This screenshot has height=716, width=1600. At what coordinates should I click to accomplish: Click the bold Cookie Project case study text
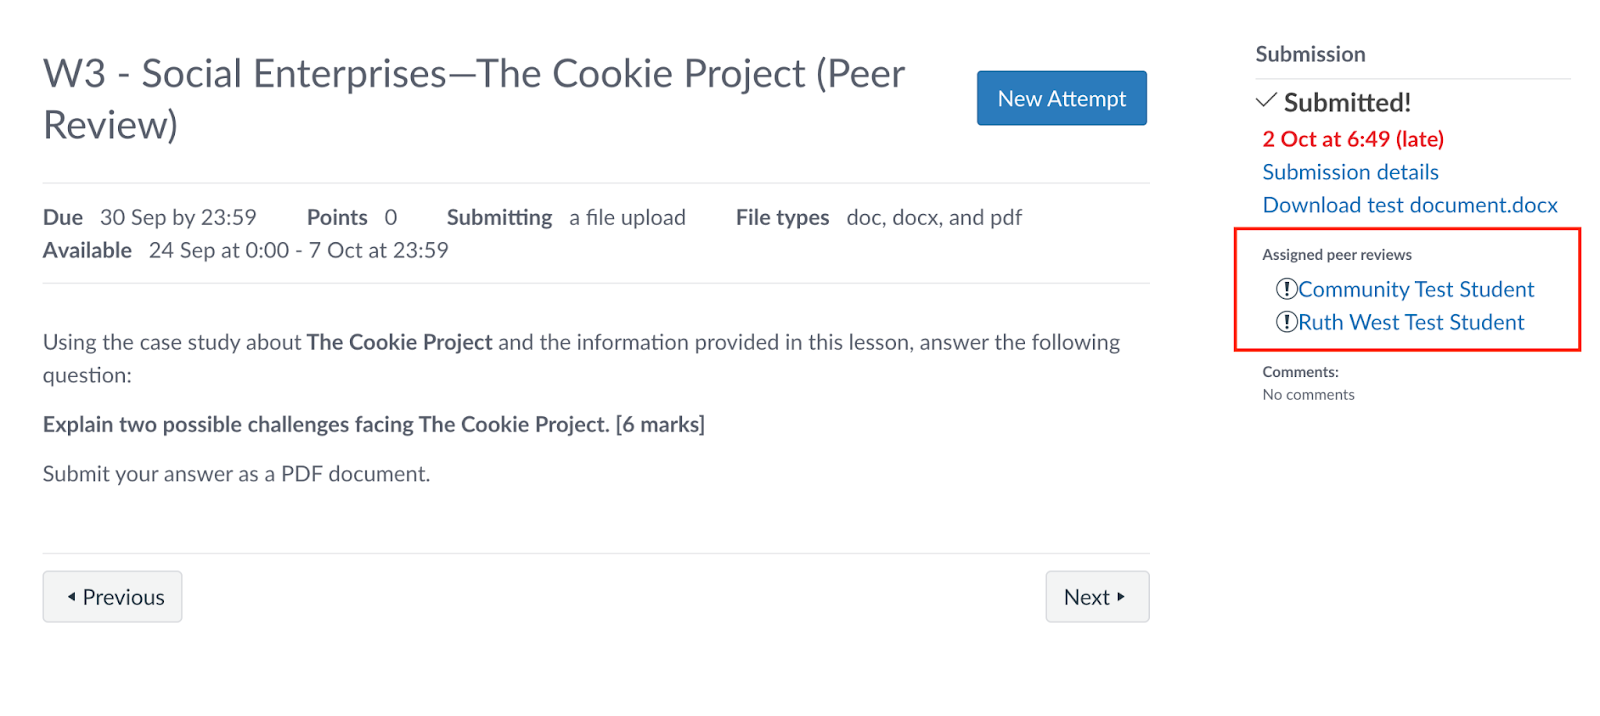coord(399,342)
